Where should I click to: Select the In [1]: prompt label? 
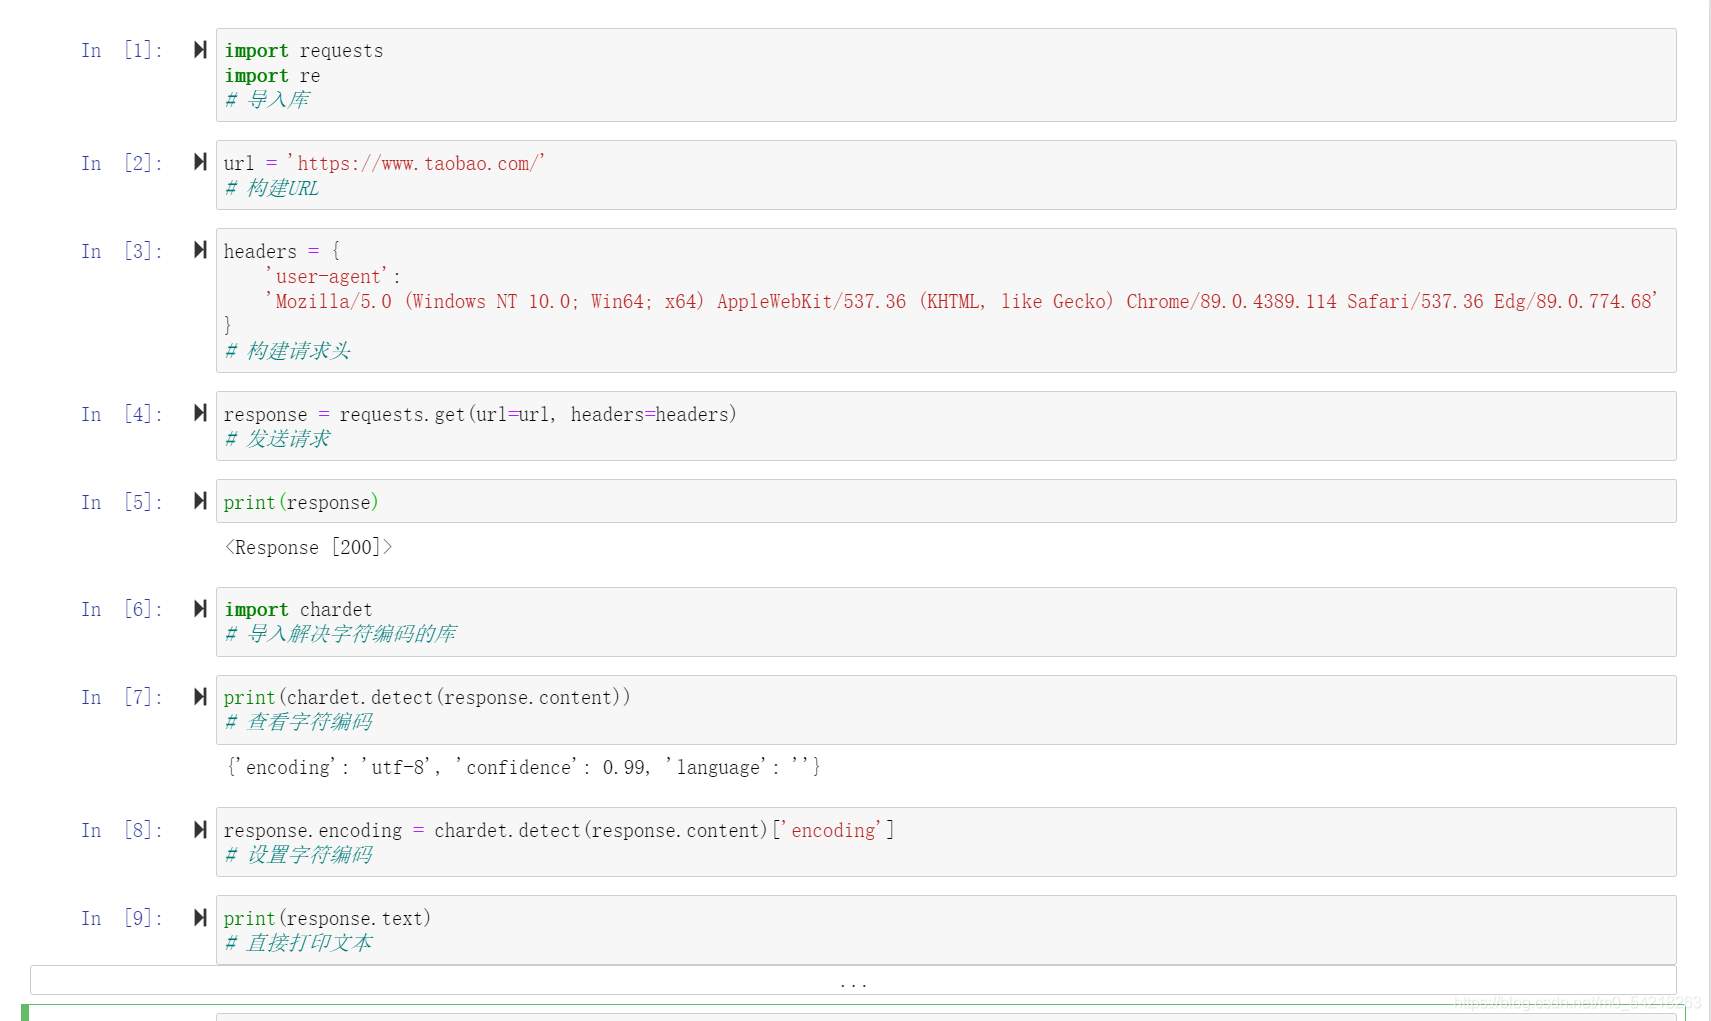122,50
